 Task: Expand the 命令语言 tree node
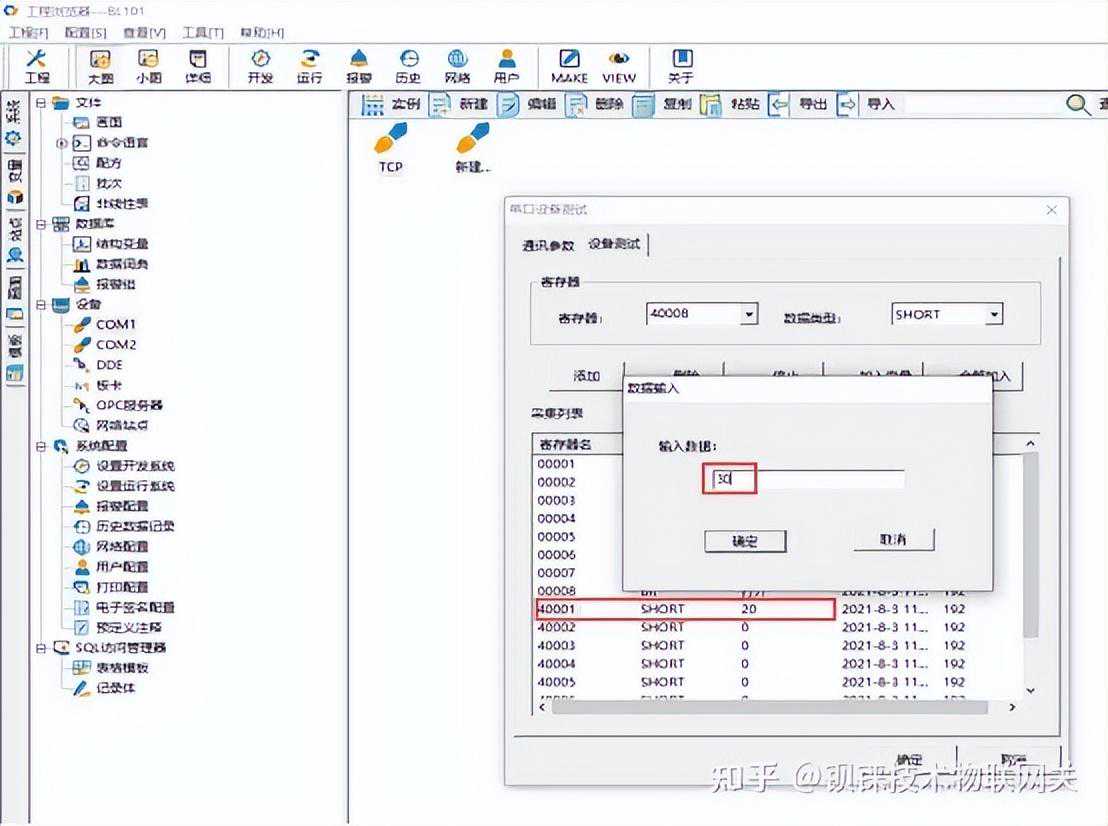point(62,143)
